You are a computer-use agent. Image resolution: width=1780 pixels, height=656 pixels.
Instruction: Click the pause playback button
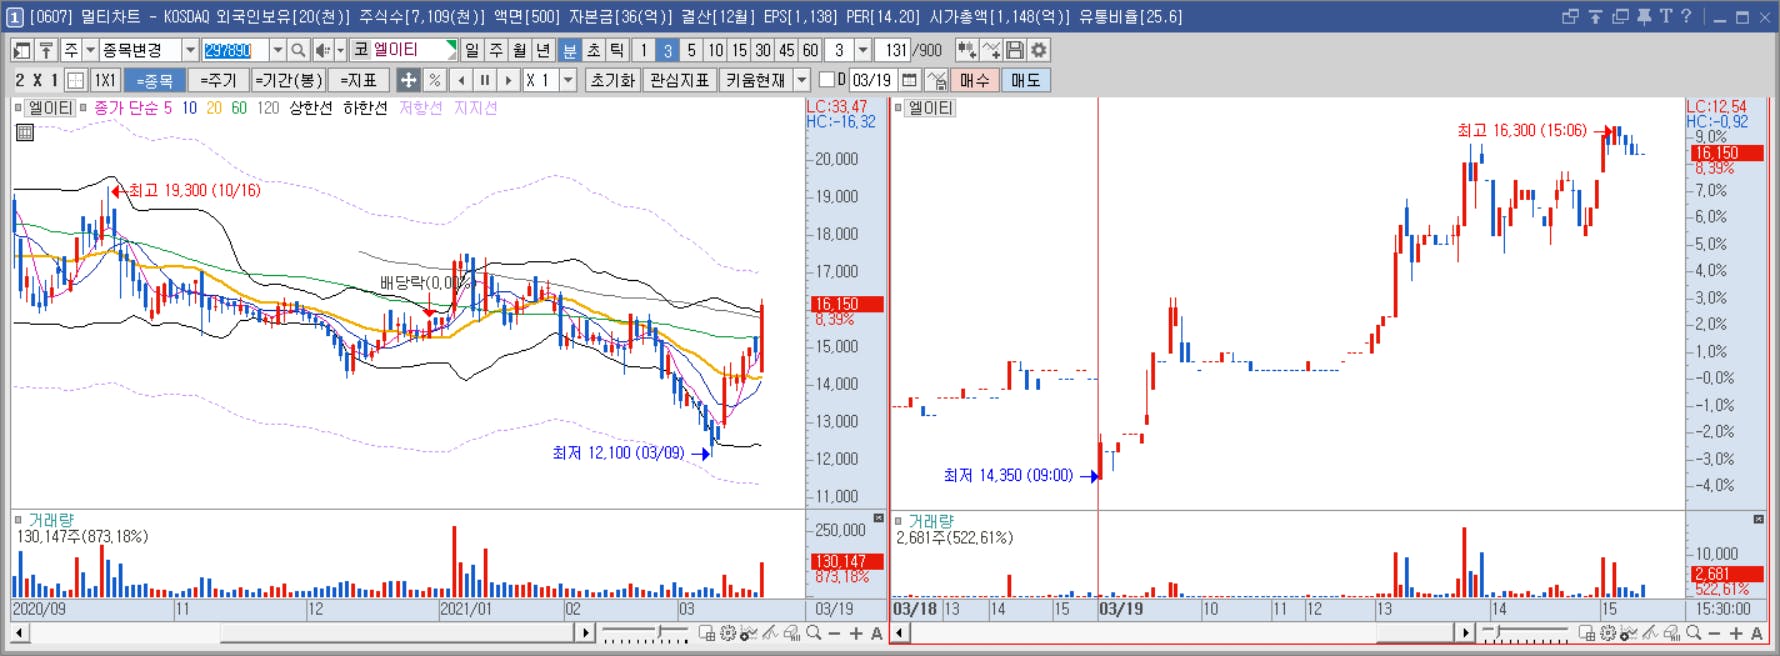[x=485, y=80]
